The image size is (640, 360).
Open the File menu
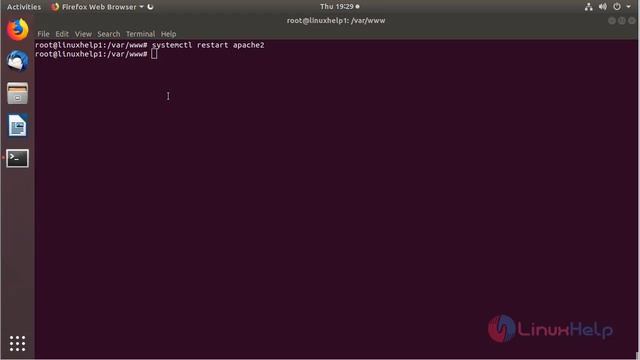(x=43, y=34)
